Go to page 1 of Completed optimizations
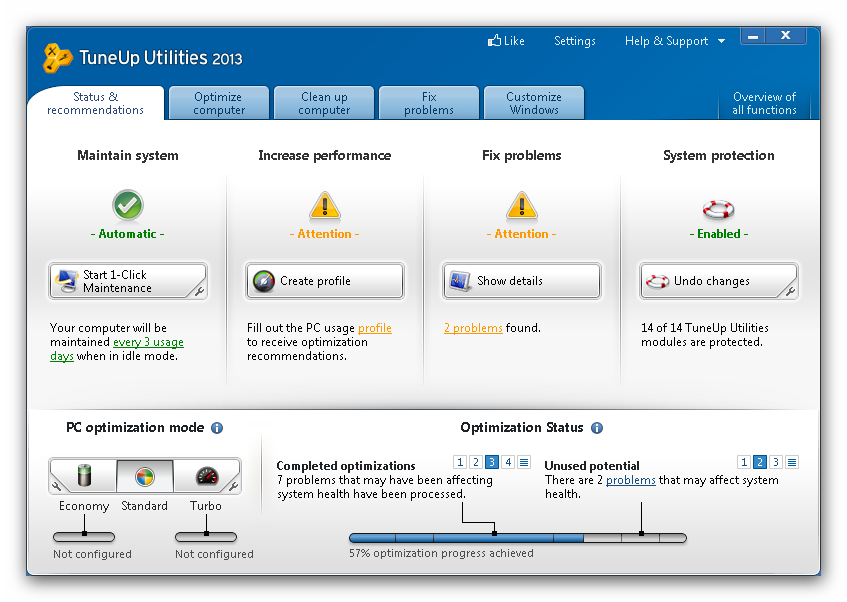This screenshot has height=602, width=847. 460,462
